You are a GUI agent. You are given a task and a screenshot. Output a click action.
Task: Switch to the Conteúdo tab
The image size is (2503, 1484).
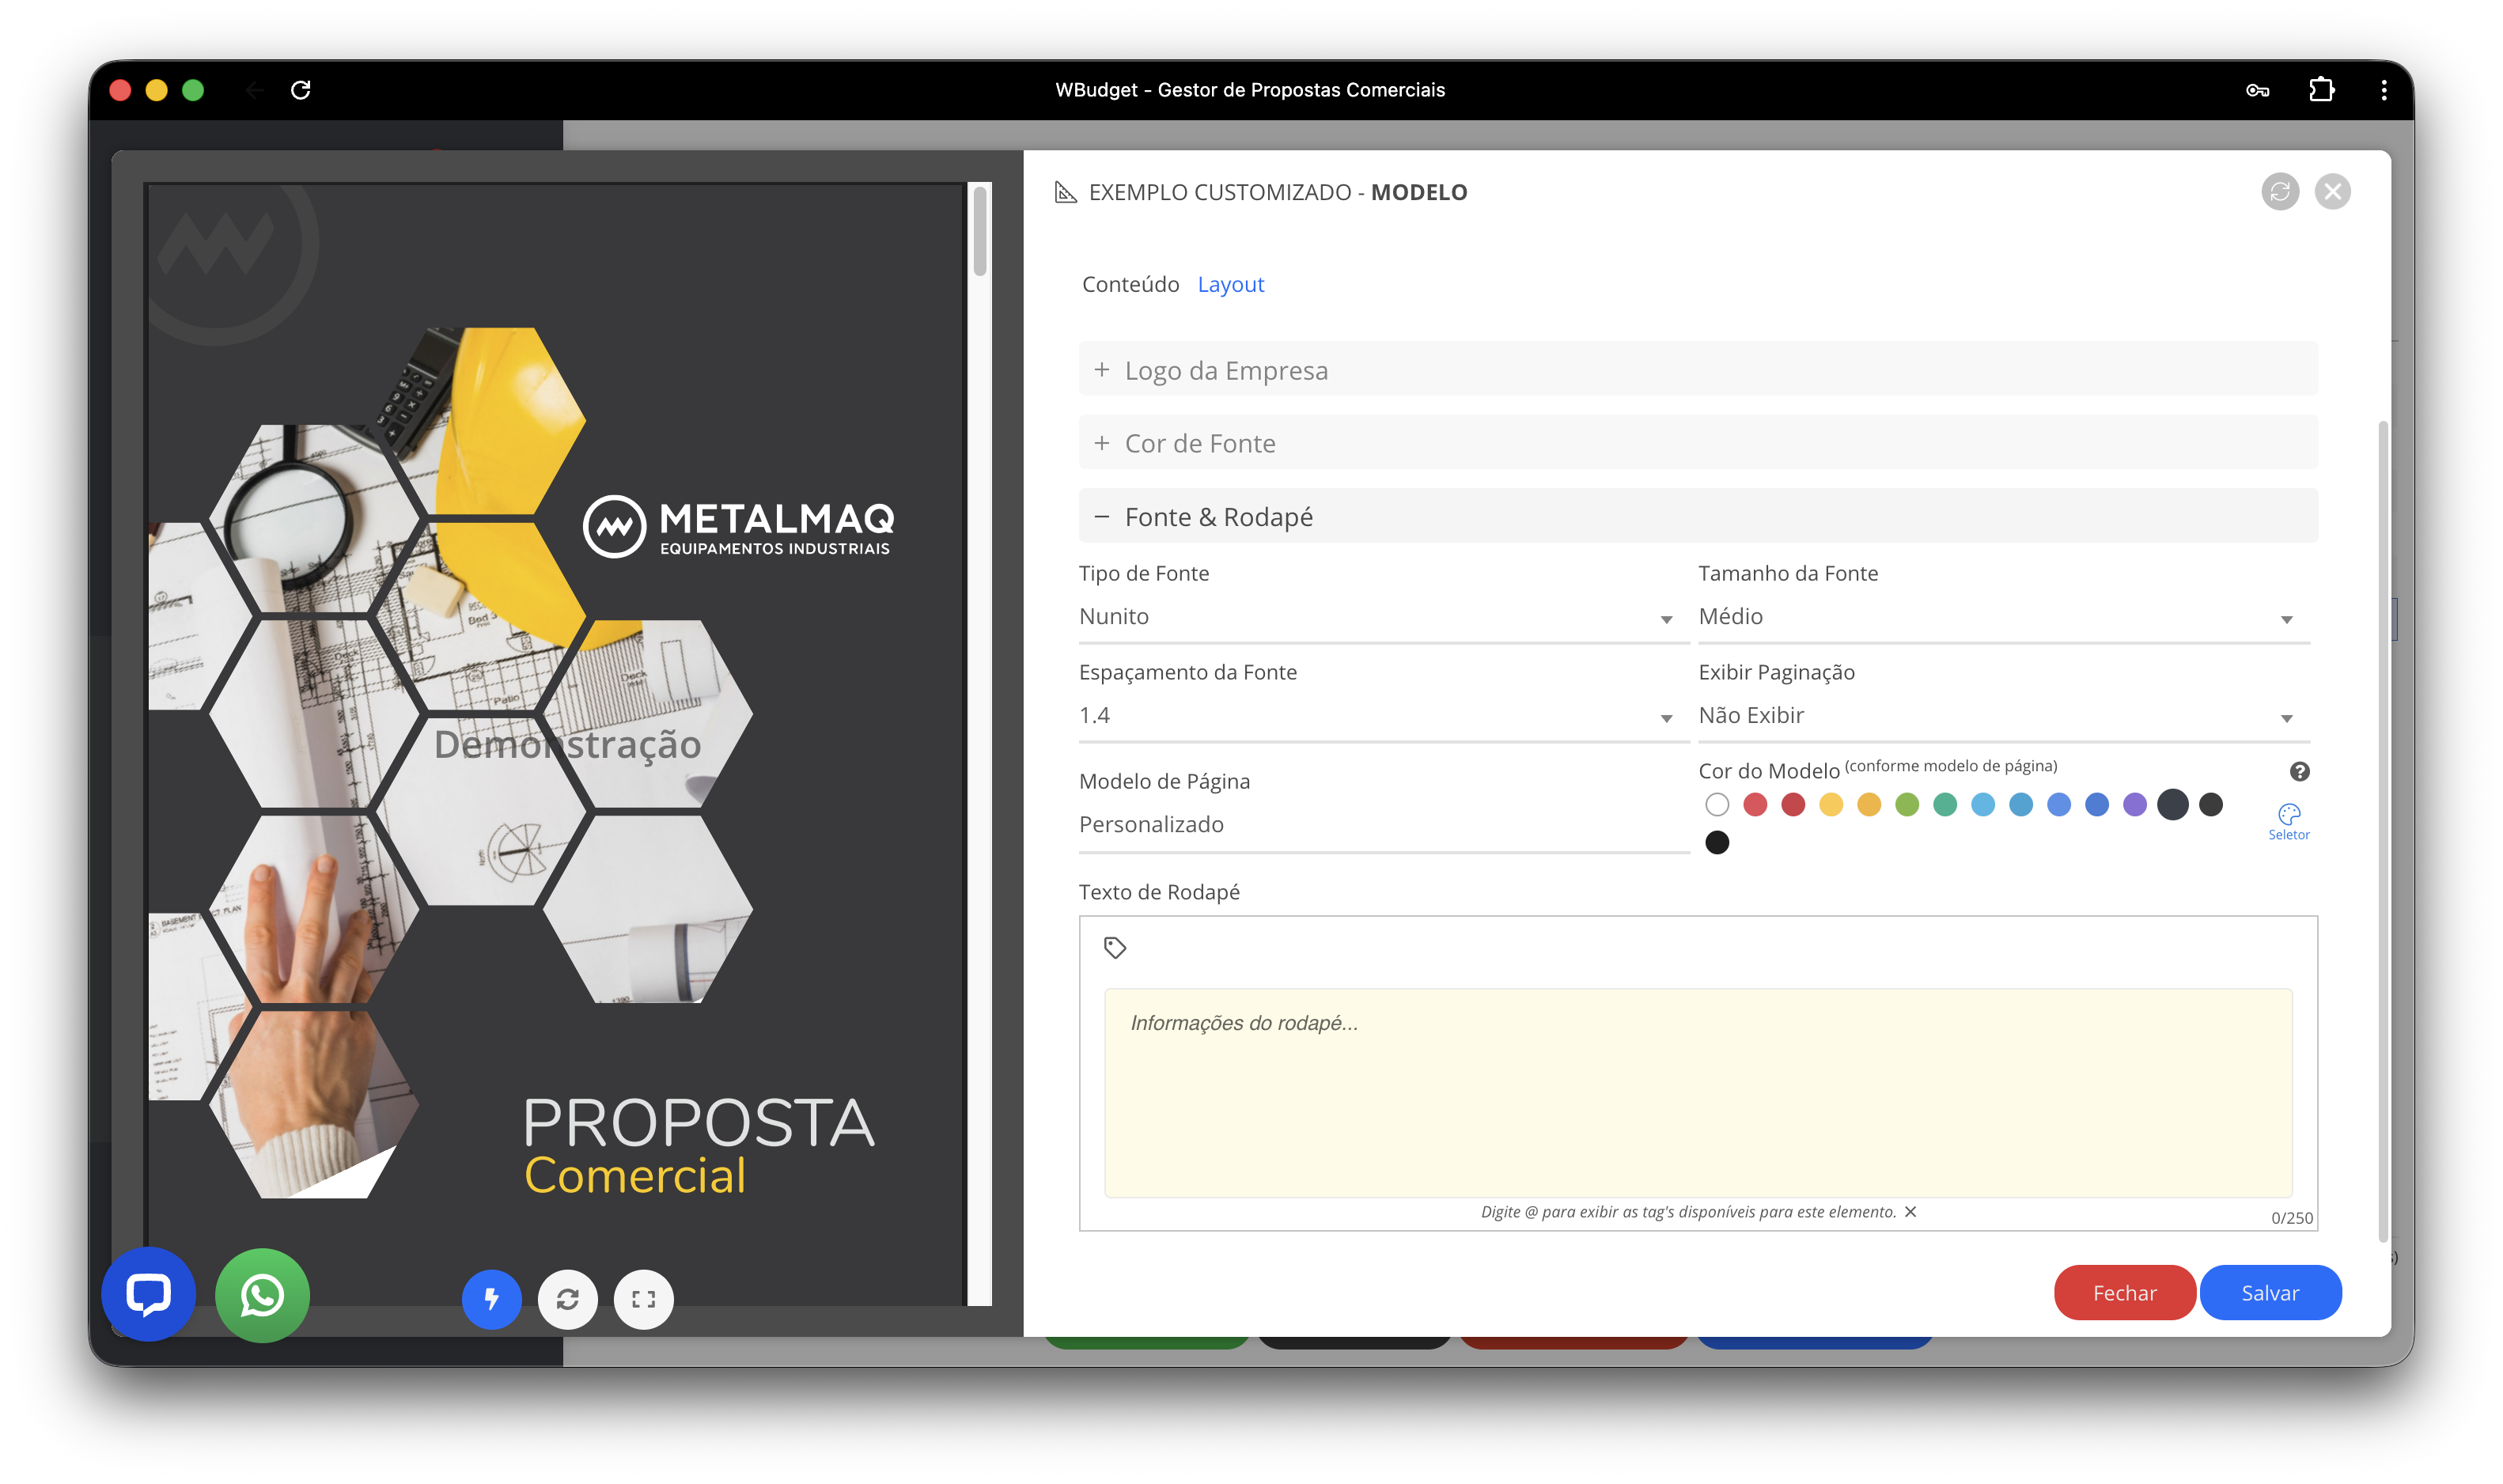(x=1130, y=284)
